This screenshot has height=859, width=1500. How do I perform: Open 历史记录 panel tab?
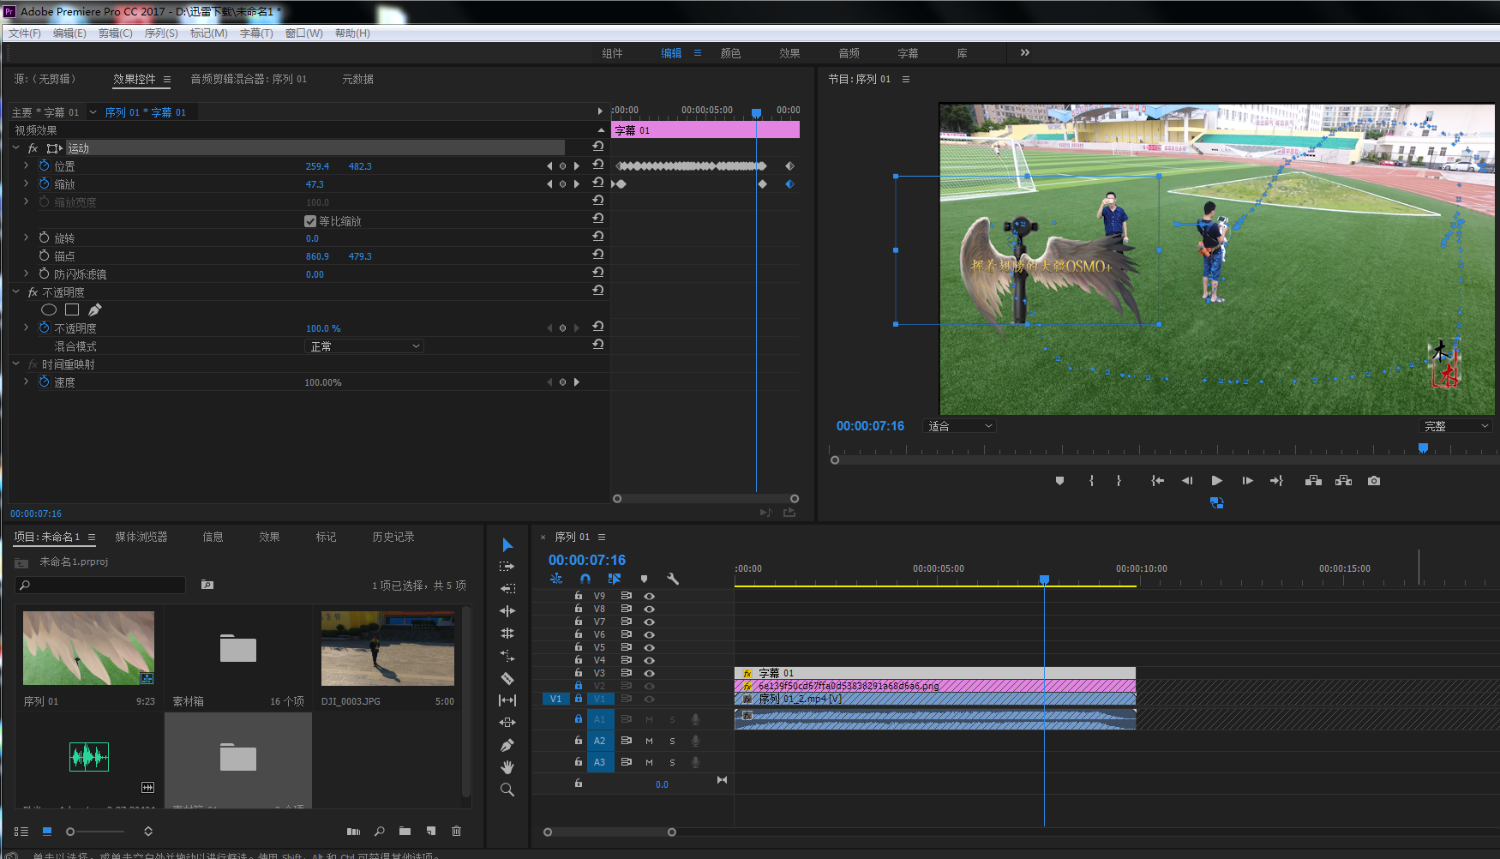click(393, 537)
